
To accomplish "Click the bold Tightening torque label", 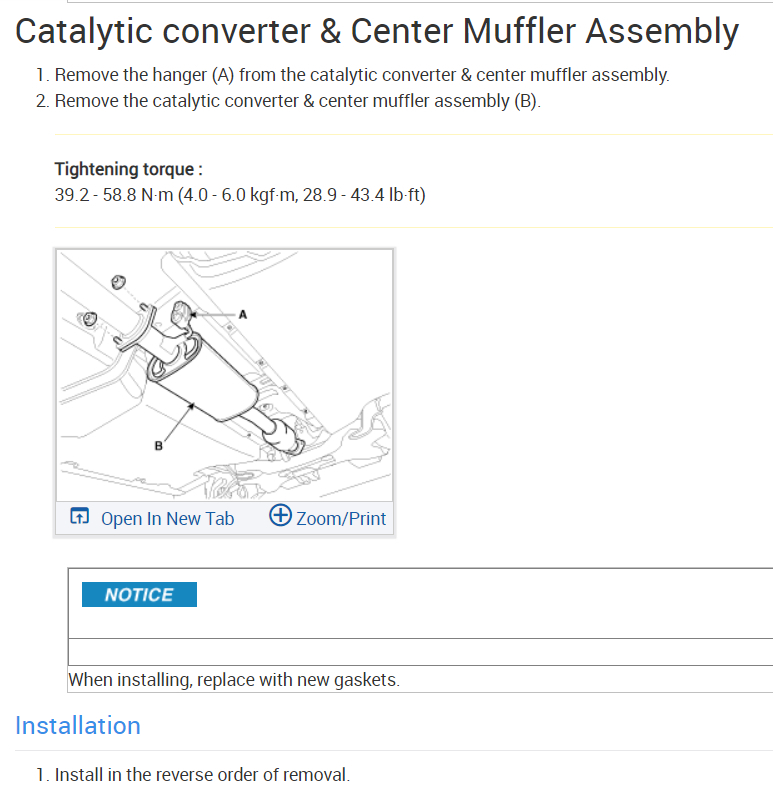I will [x=128, y=169].
